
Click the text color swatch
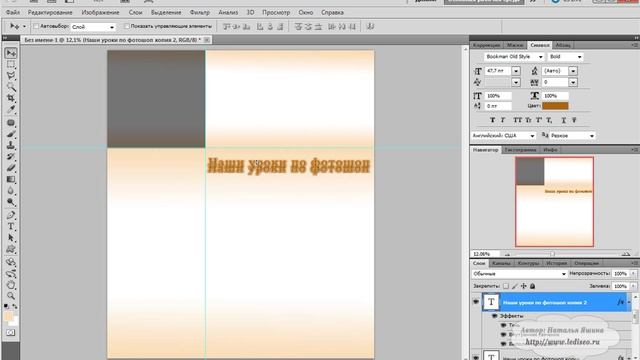pos(555,106)
